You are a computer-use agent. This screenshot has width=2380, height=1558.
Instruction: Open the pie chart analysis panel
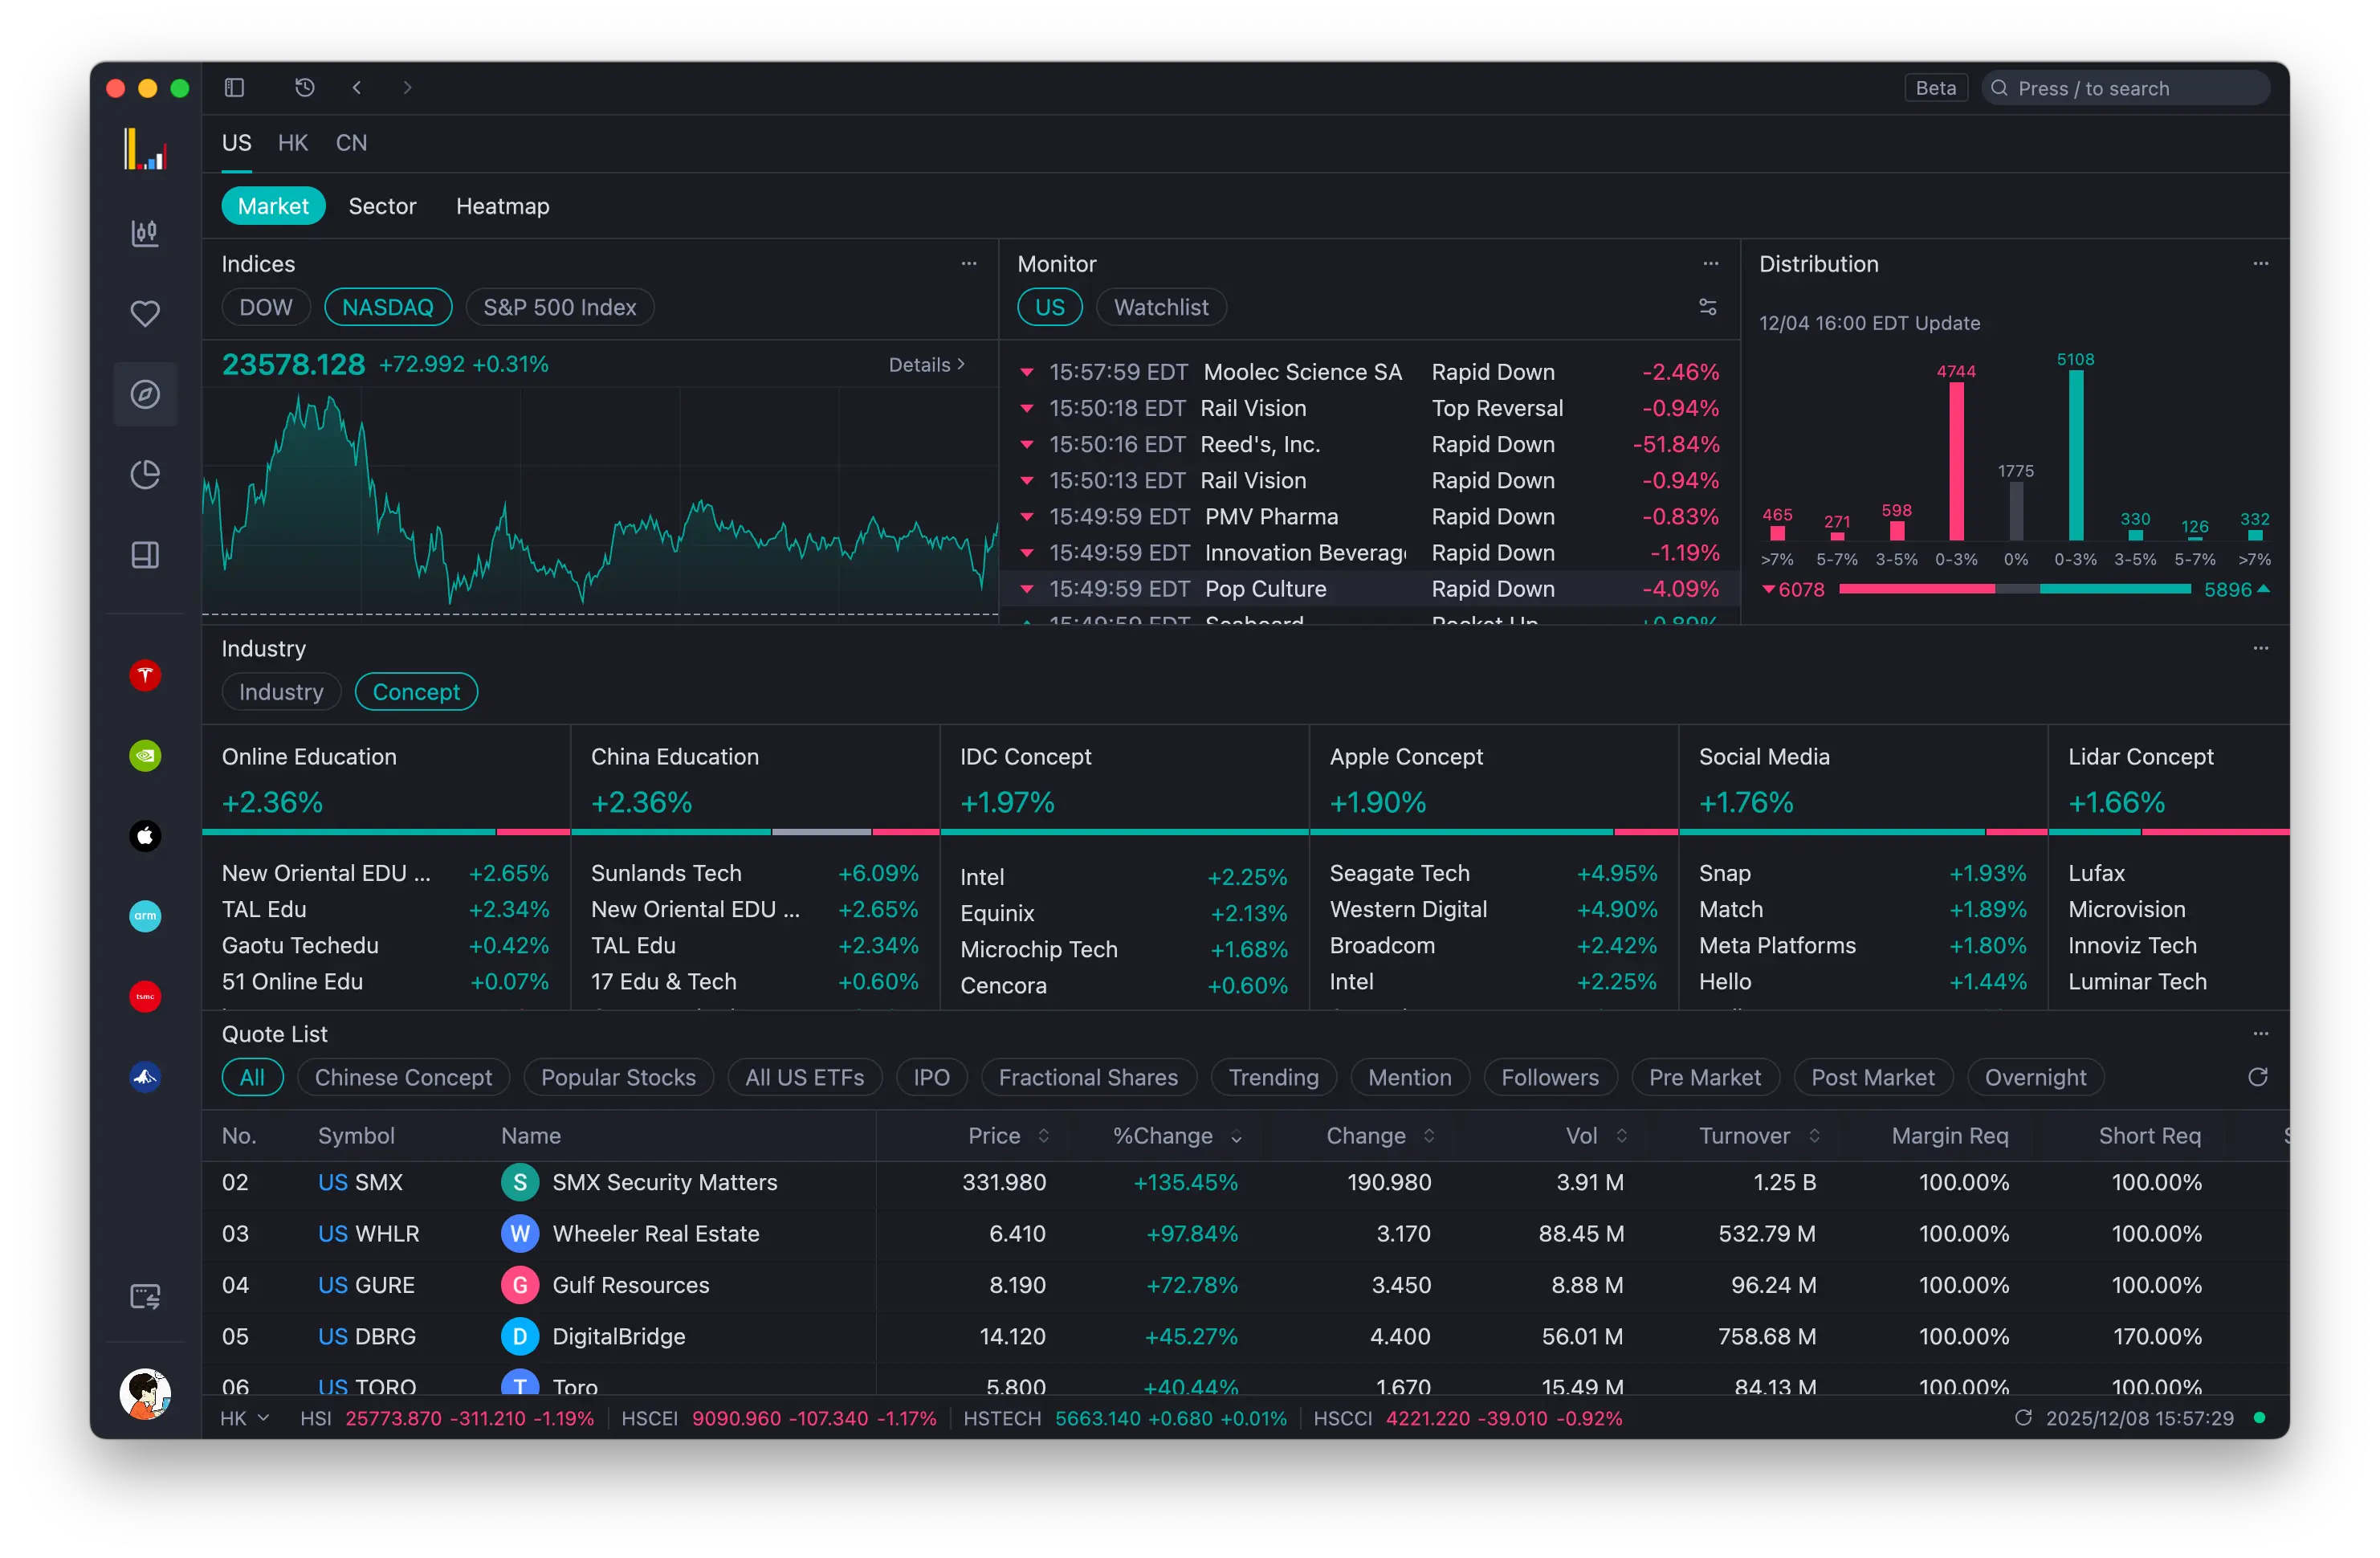(146, 474)
